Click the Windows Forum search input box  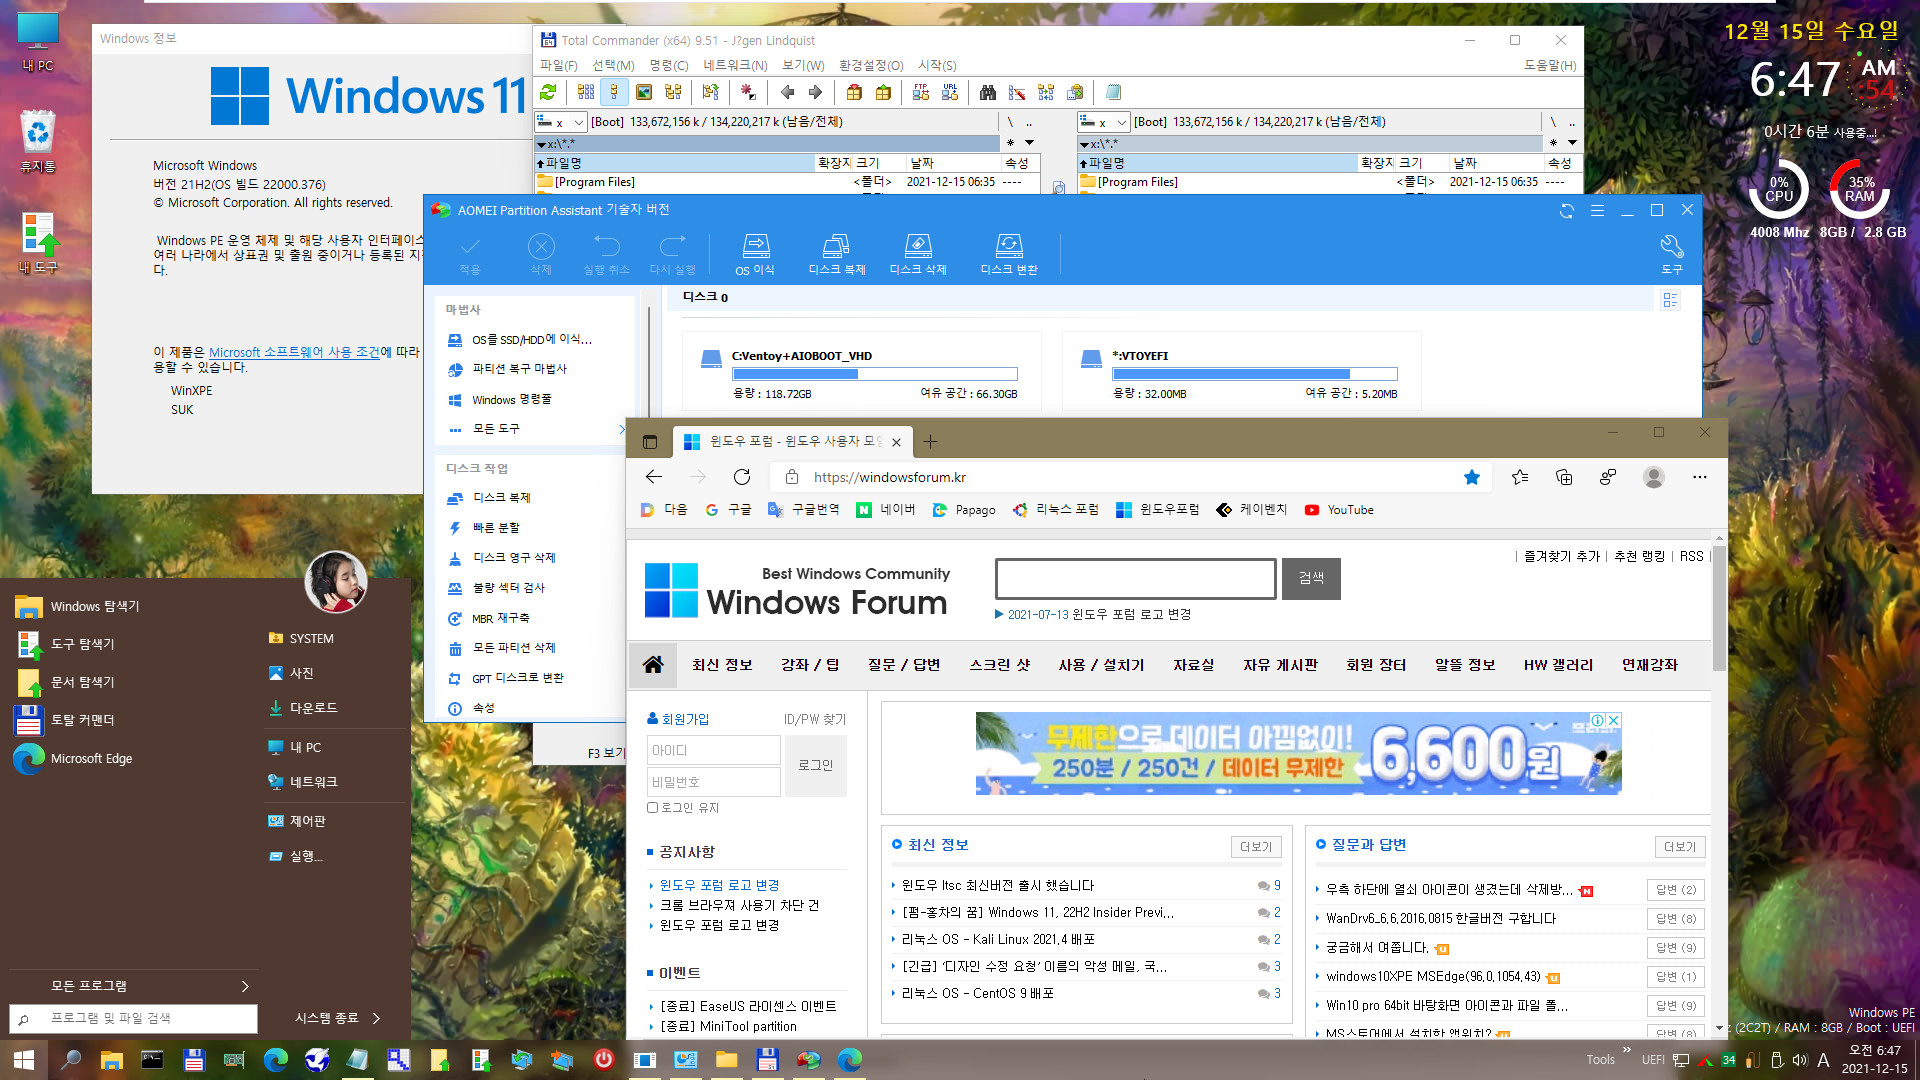tap(1135, 578)
